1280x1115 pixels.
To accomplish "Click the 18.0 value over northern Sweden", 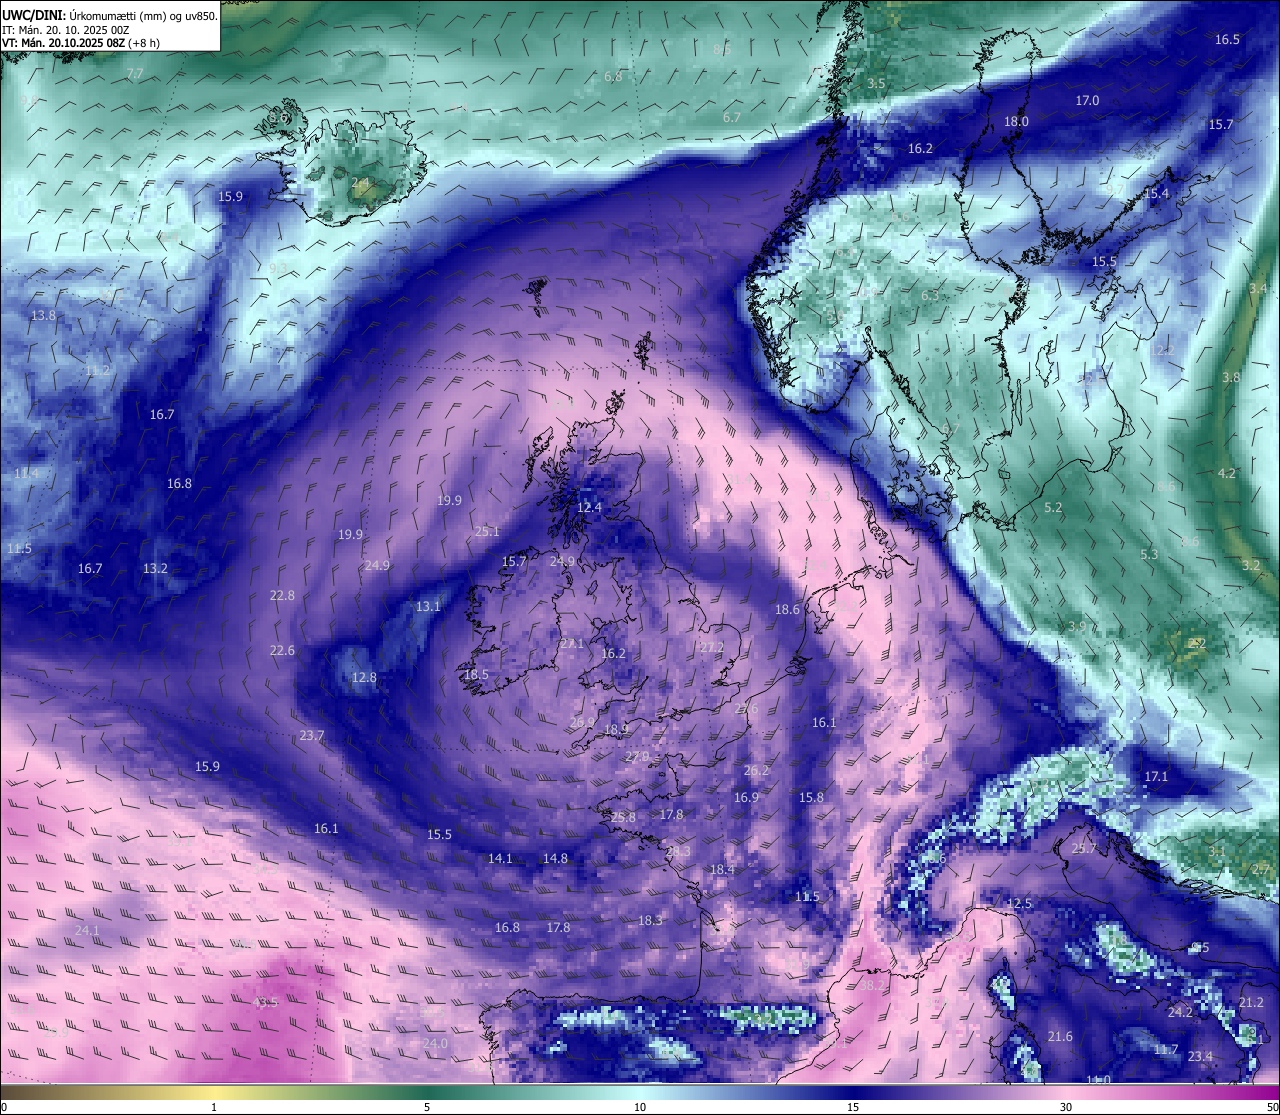I will click(x=1016, y=122).
